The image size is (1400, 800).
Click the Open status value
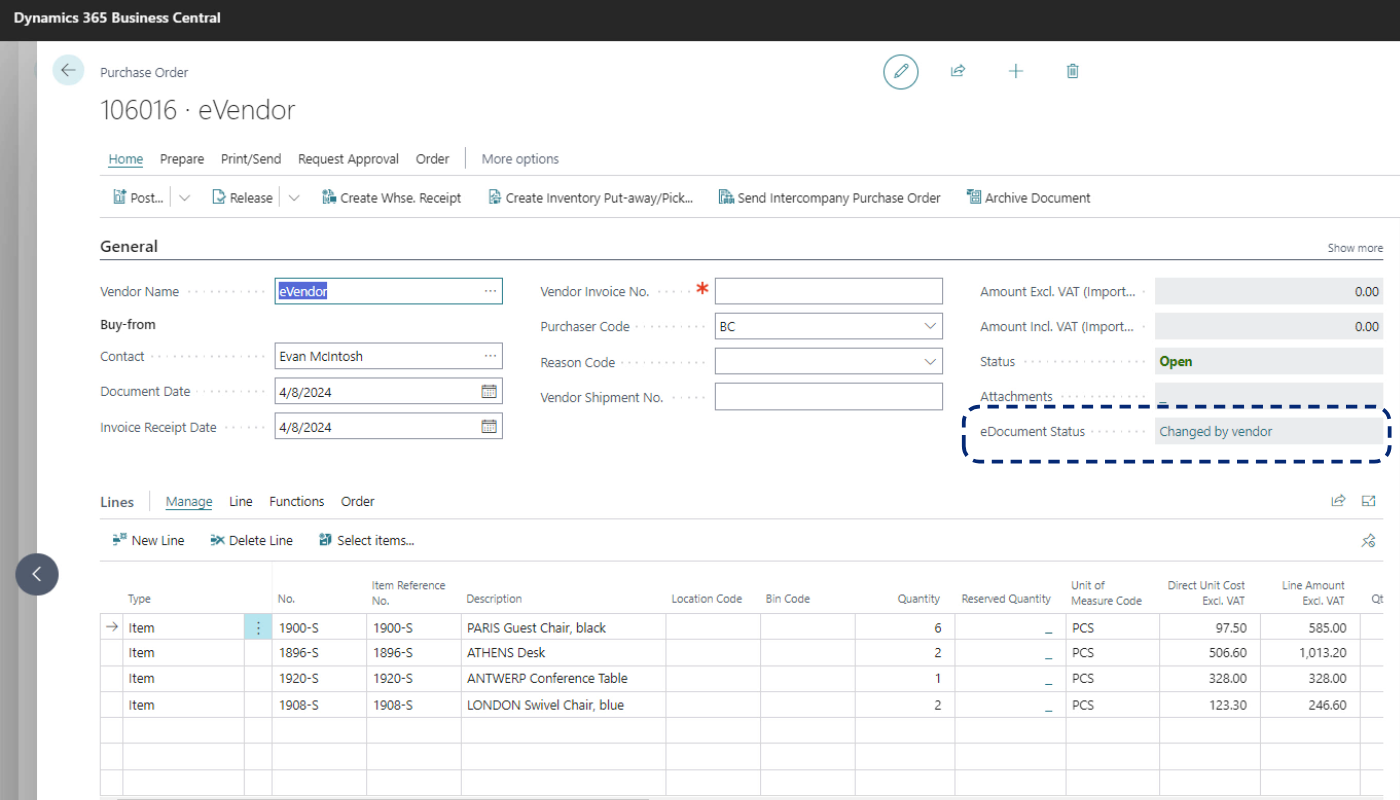coord(1176,362)
